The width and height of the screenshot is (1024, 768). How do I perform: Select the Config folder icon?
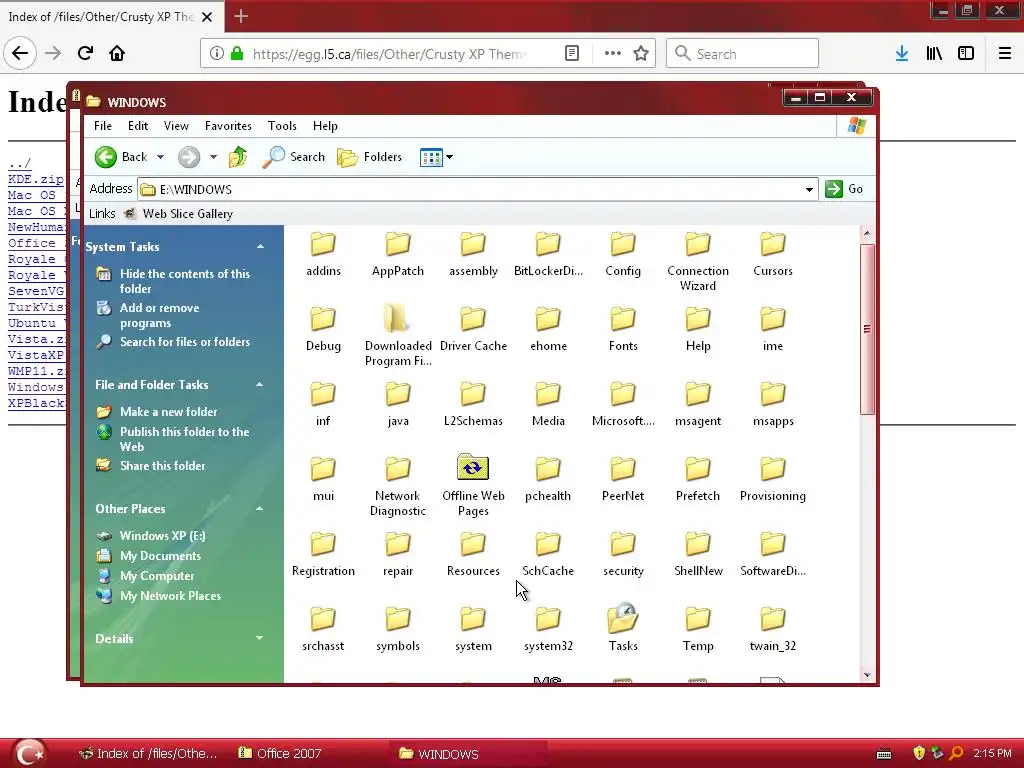click(x=622, y=244)
